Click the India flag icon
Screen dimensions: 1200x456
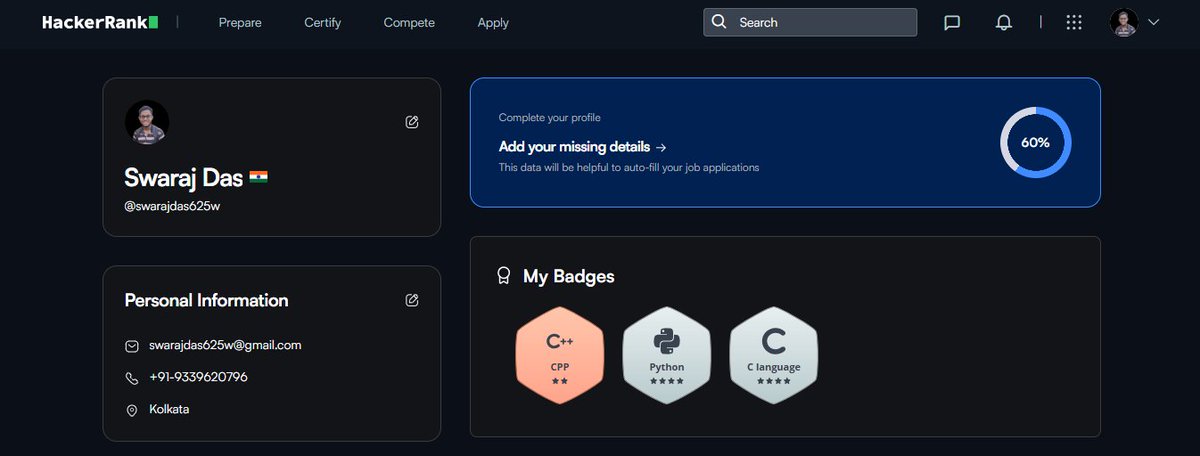point(258,177)
